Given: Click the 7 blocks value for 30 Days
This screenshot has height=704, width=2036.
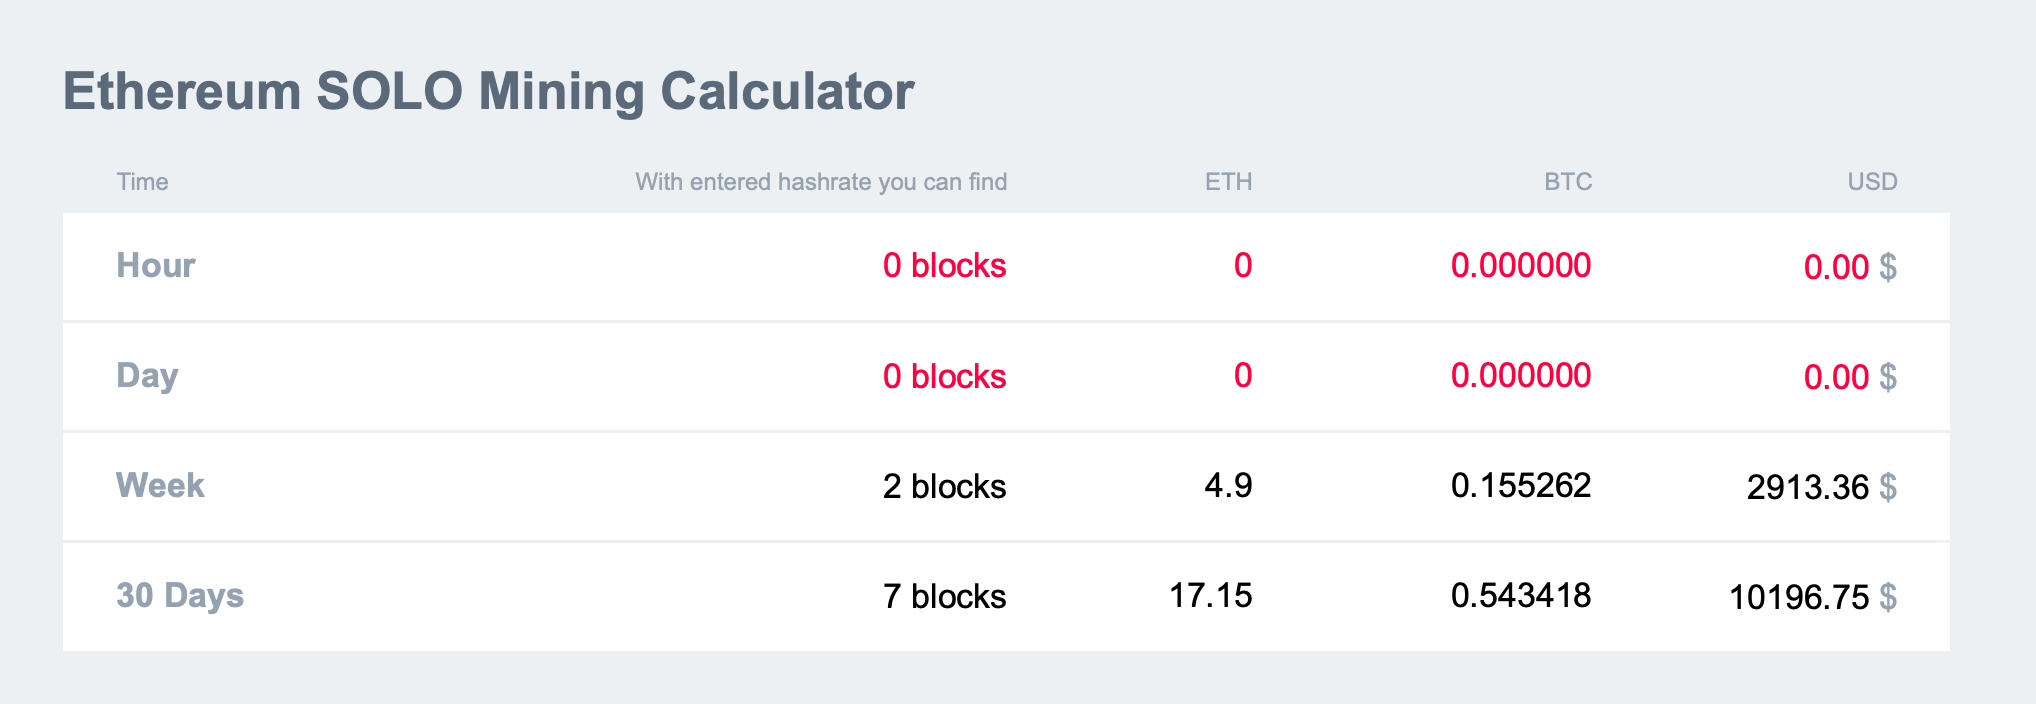Looking at the screenshot, I should pos(944,597).
